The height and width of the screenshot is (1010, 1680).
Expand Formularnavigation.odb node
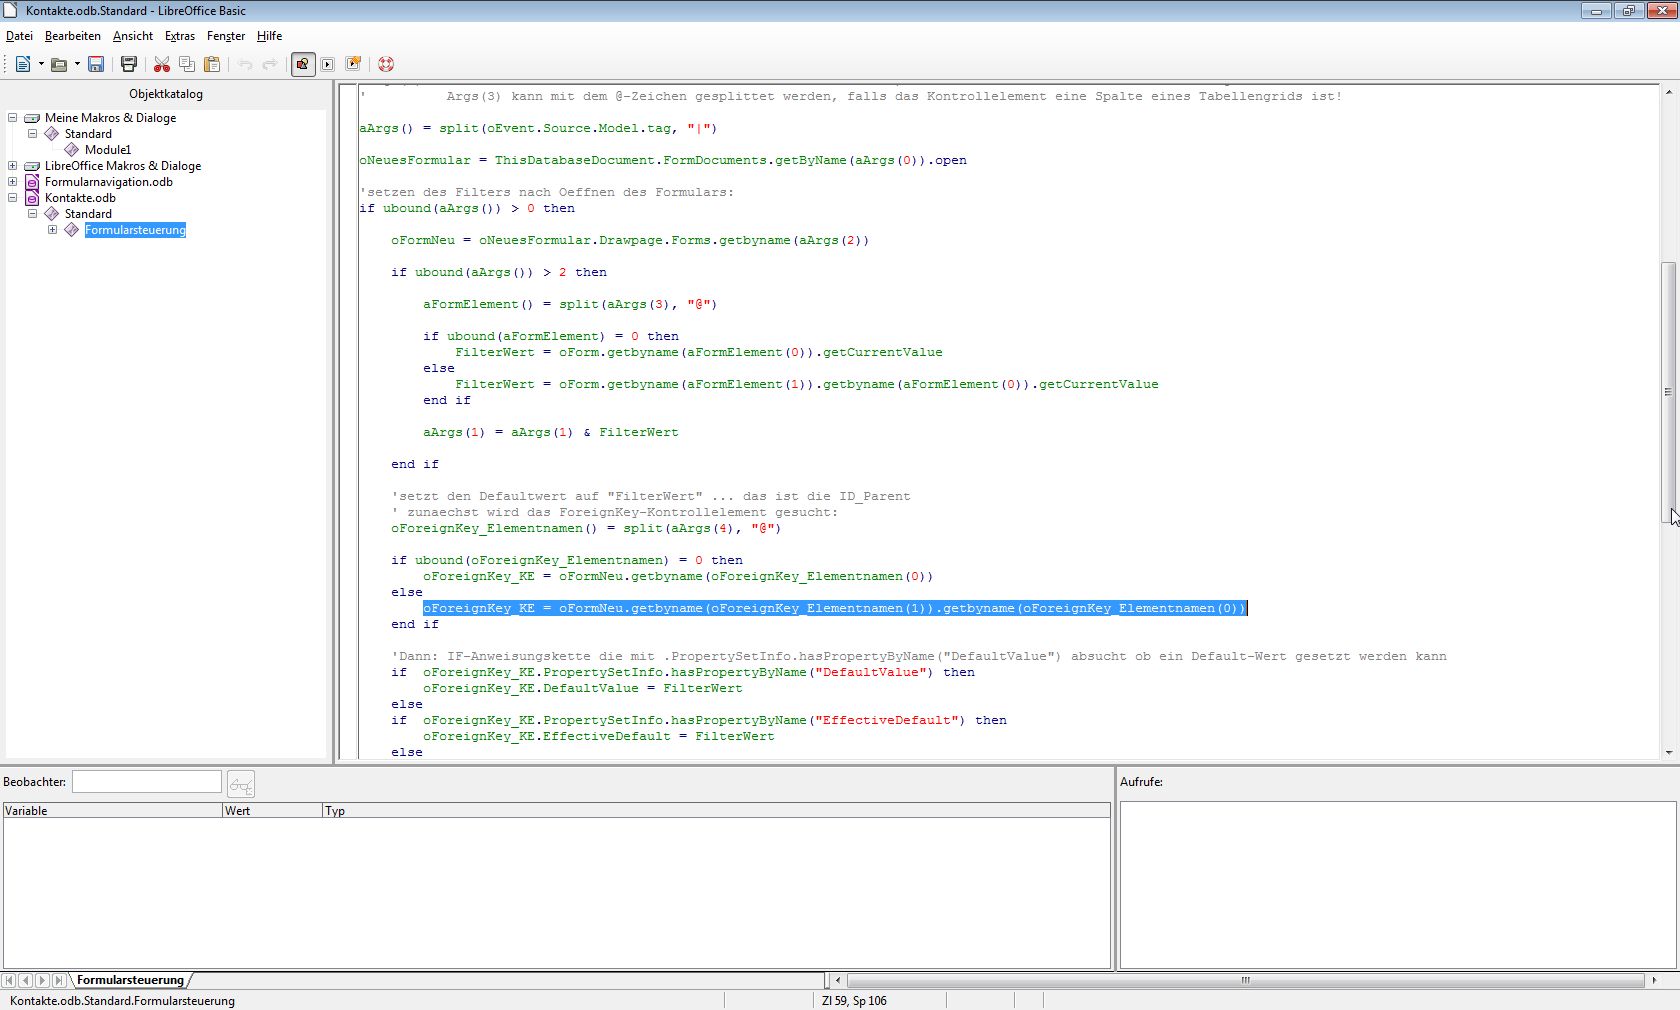13,181
